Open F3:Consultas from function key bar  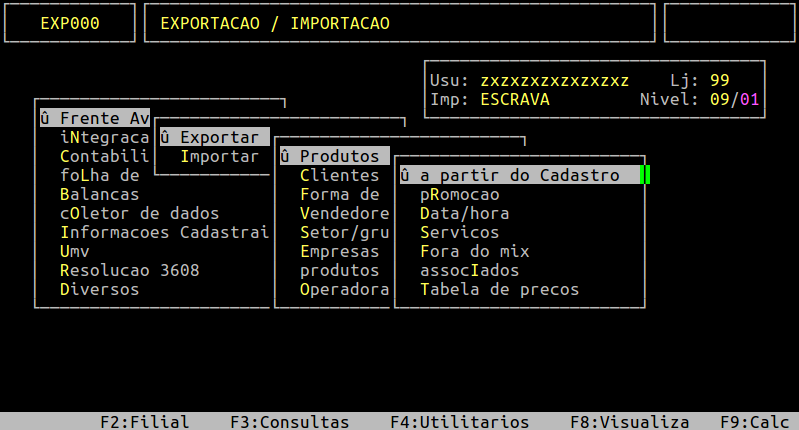[289, 422]
